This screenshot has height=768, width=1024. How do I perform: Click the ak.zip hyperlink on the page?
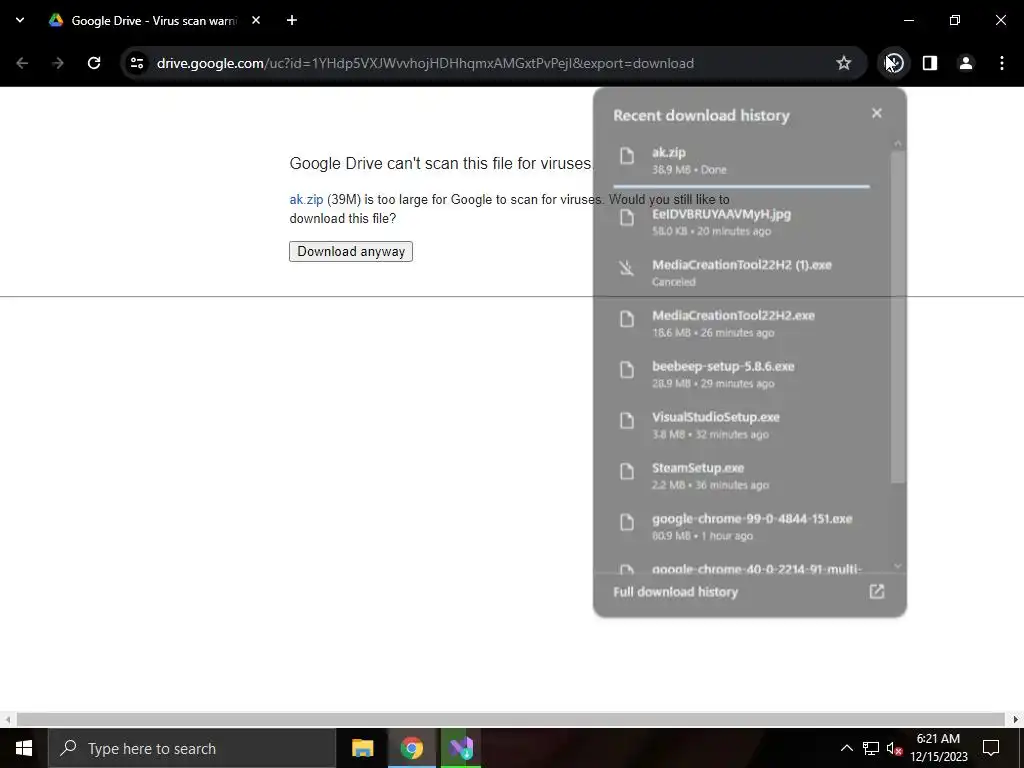(306, 199)
